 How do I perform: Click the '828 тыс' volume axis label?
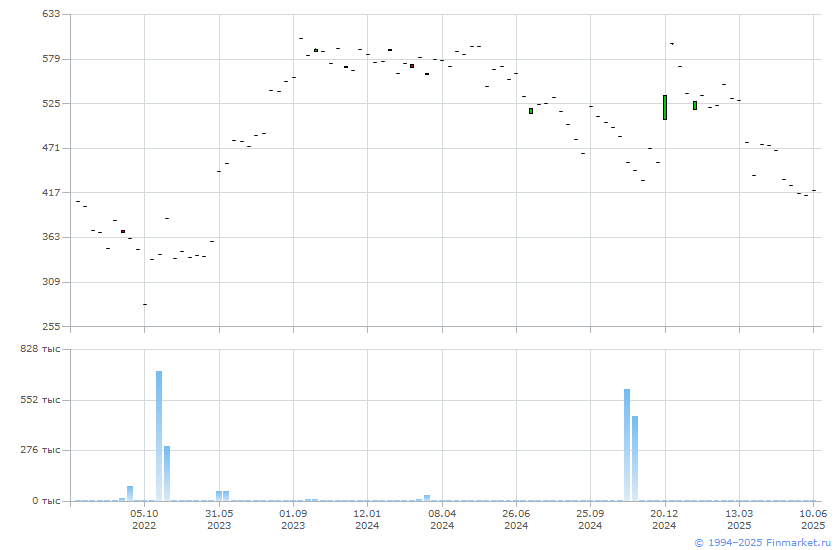40,349
